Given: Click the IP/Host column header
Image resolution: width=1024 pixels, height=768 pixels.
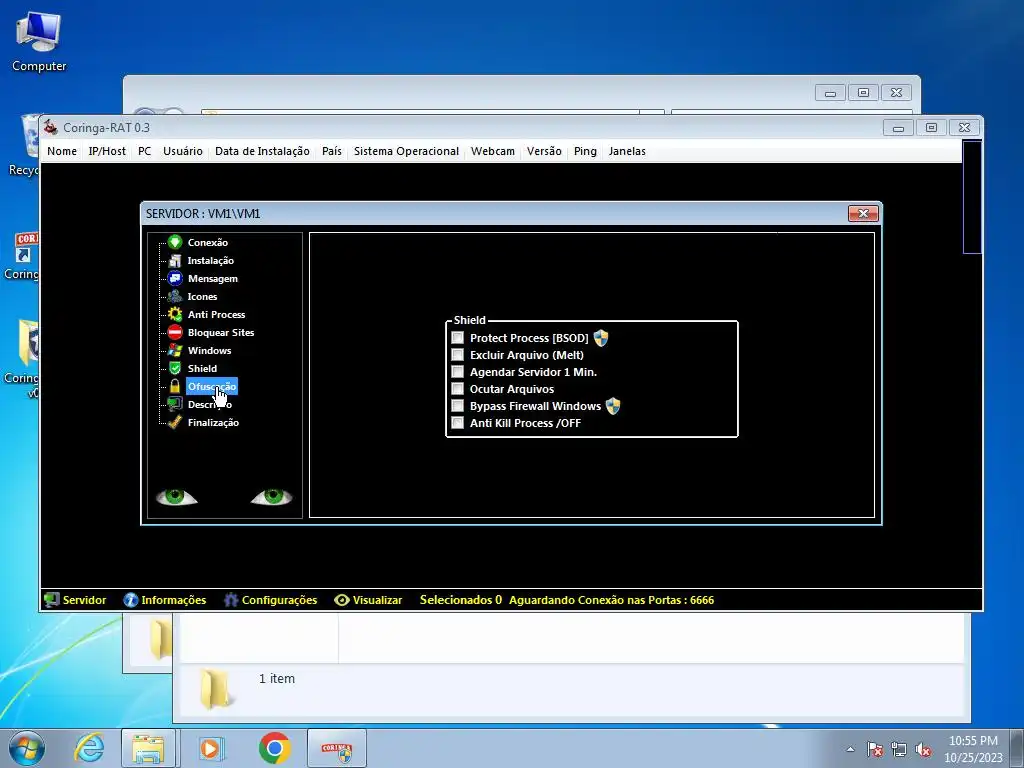Looking at the screenshot, I should coord(107,151).
